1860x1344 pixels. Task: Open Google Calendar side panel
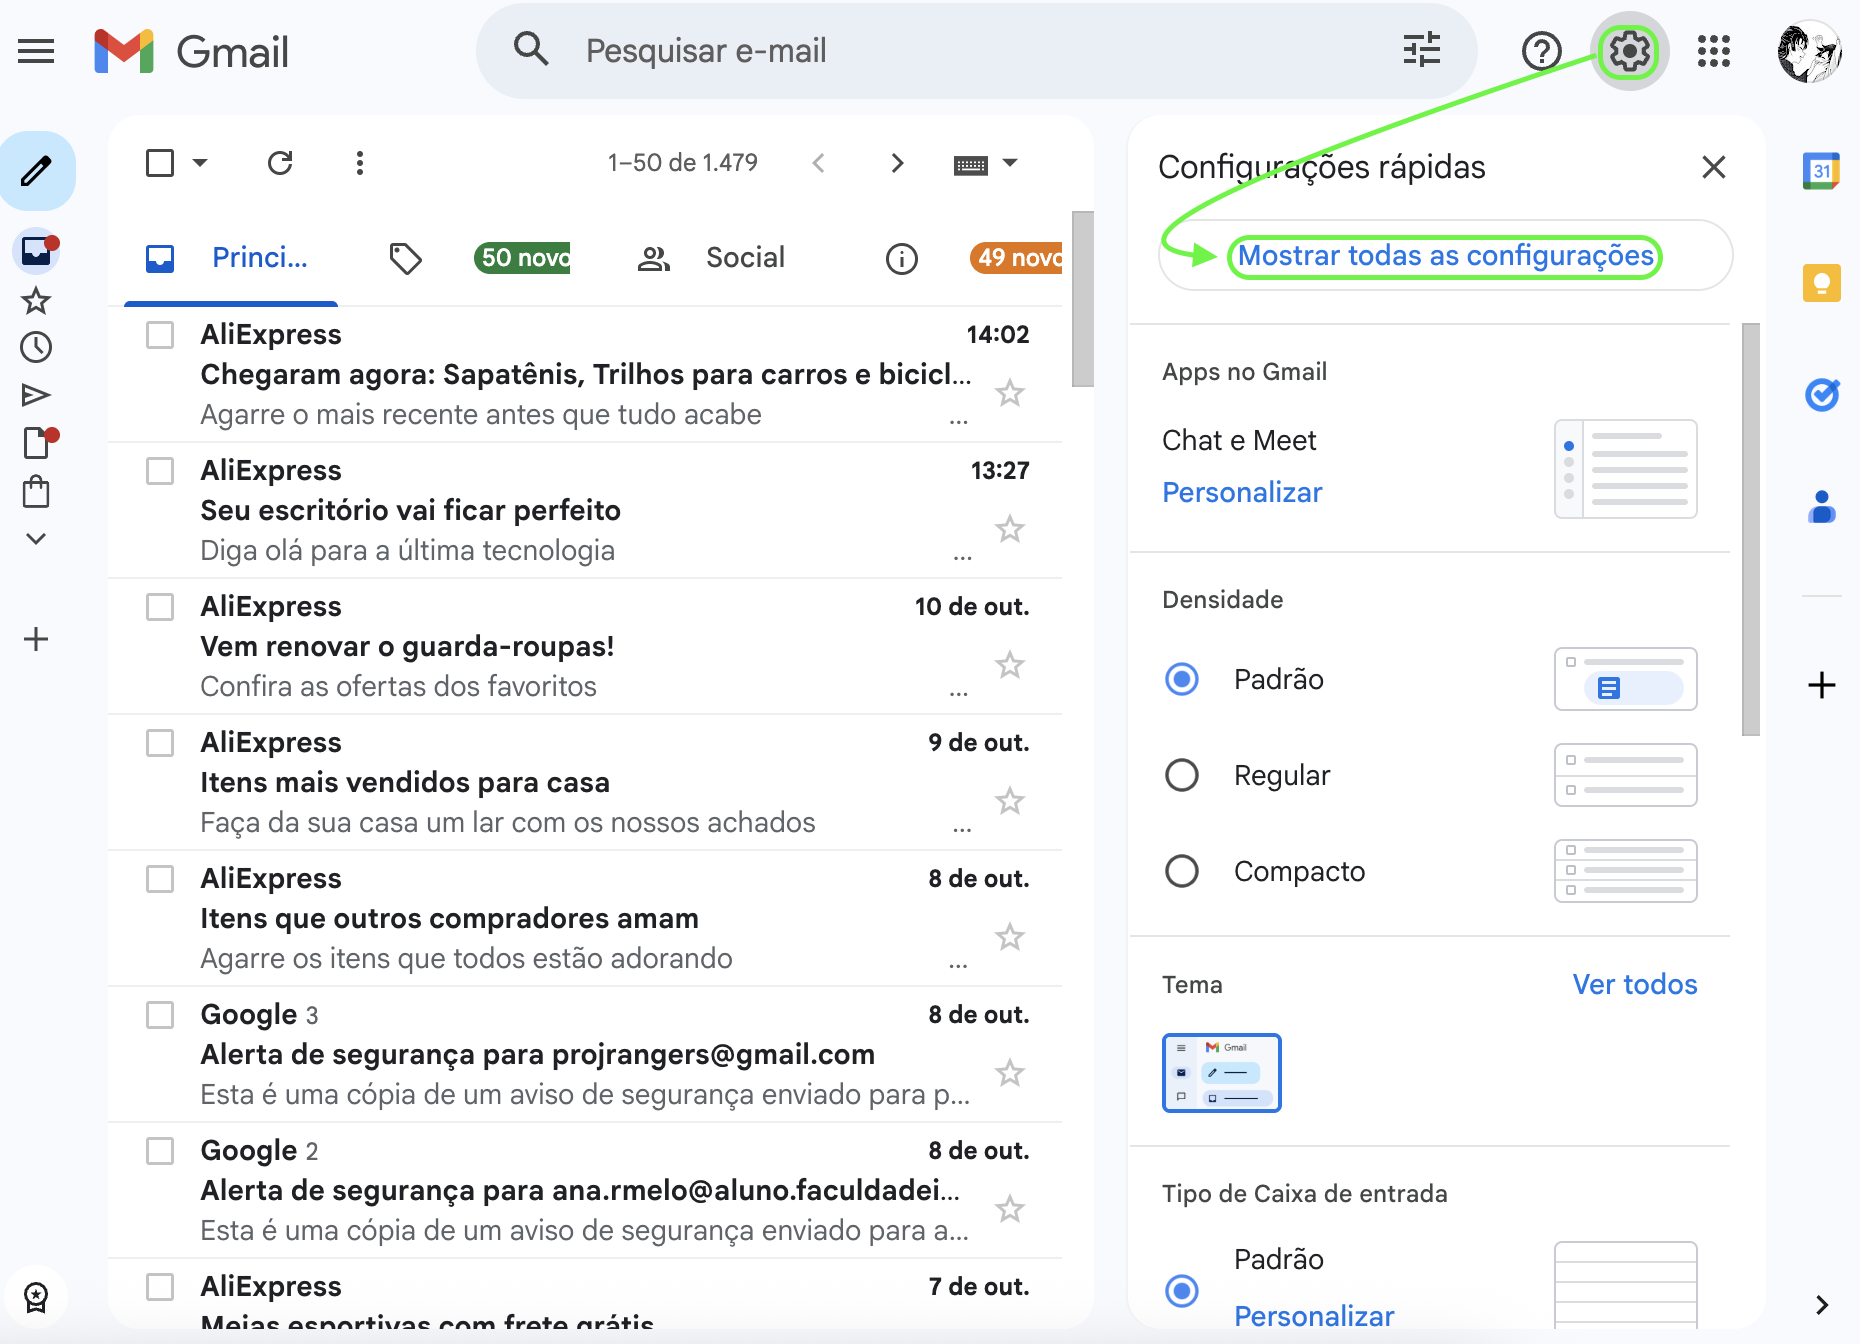(1822, 171)
